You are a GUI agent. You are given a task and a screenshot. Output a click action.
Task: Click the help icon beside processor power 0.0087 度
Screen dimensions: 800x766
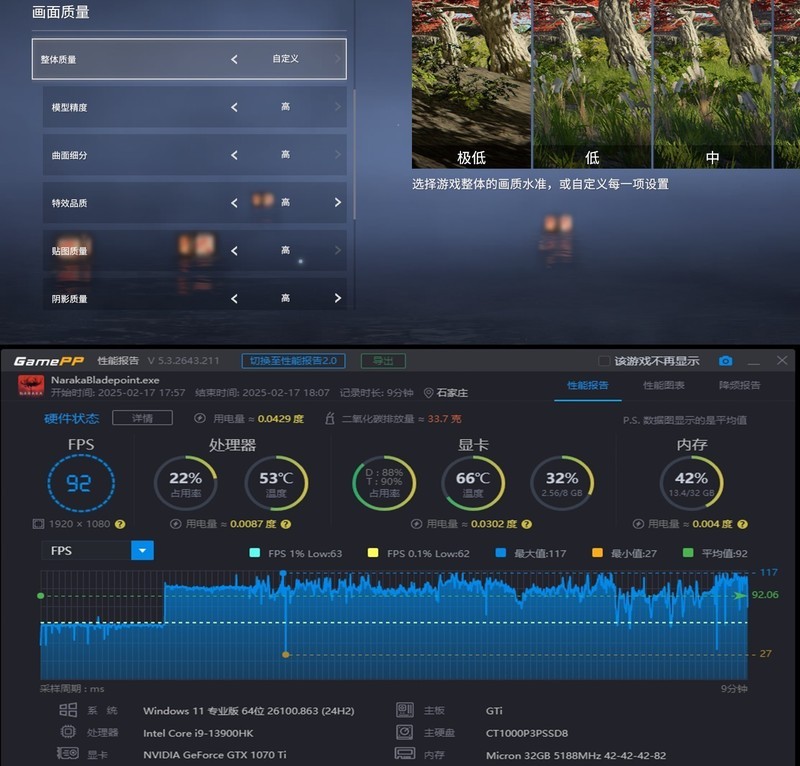click(x=286, y=524)
